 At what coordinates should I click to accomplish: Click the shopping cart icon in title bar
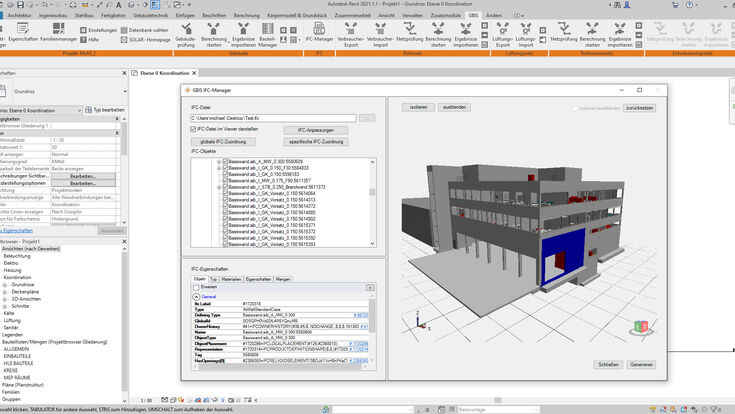pos(675,5)
